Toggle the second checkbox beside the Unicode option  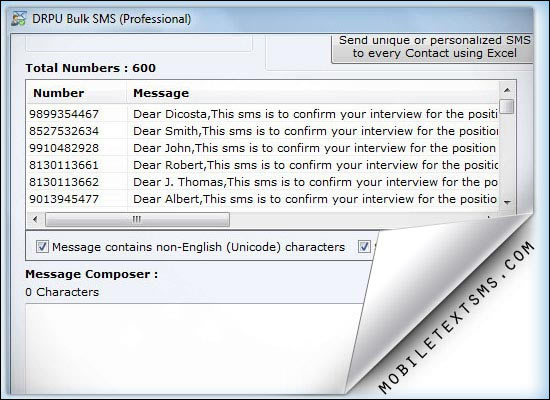coord(364,247)
